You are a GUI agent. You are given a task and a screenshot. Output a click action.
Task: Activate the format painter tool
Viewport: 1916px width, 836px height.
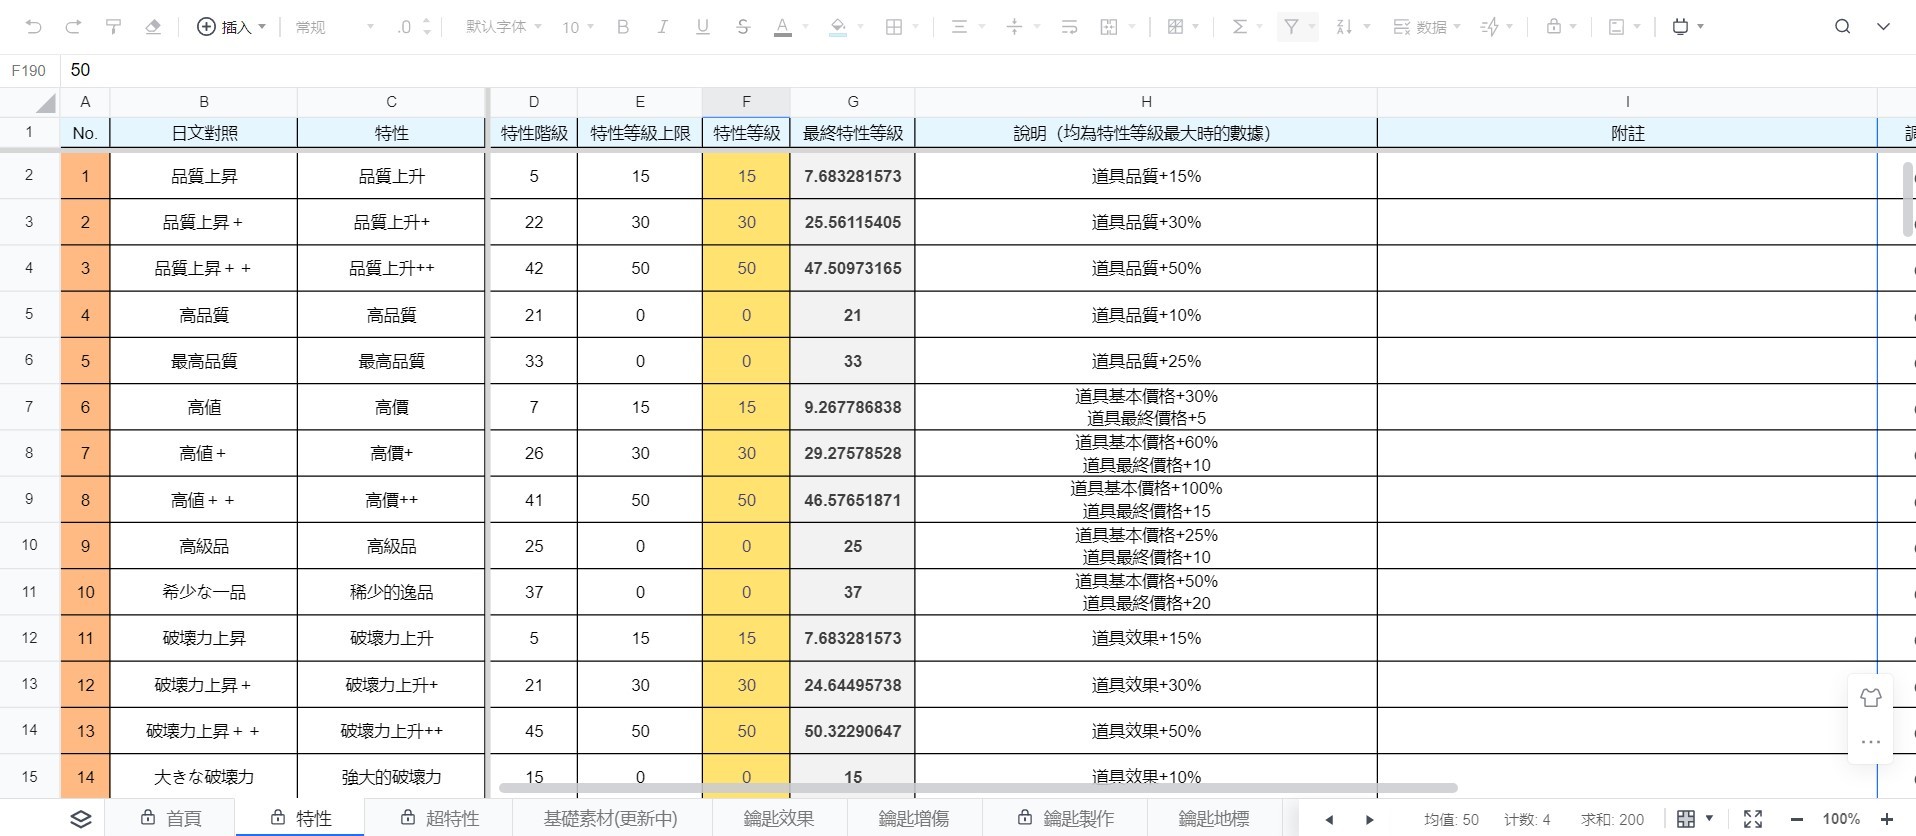(x=113, y=27)
